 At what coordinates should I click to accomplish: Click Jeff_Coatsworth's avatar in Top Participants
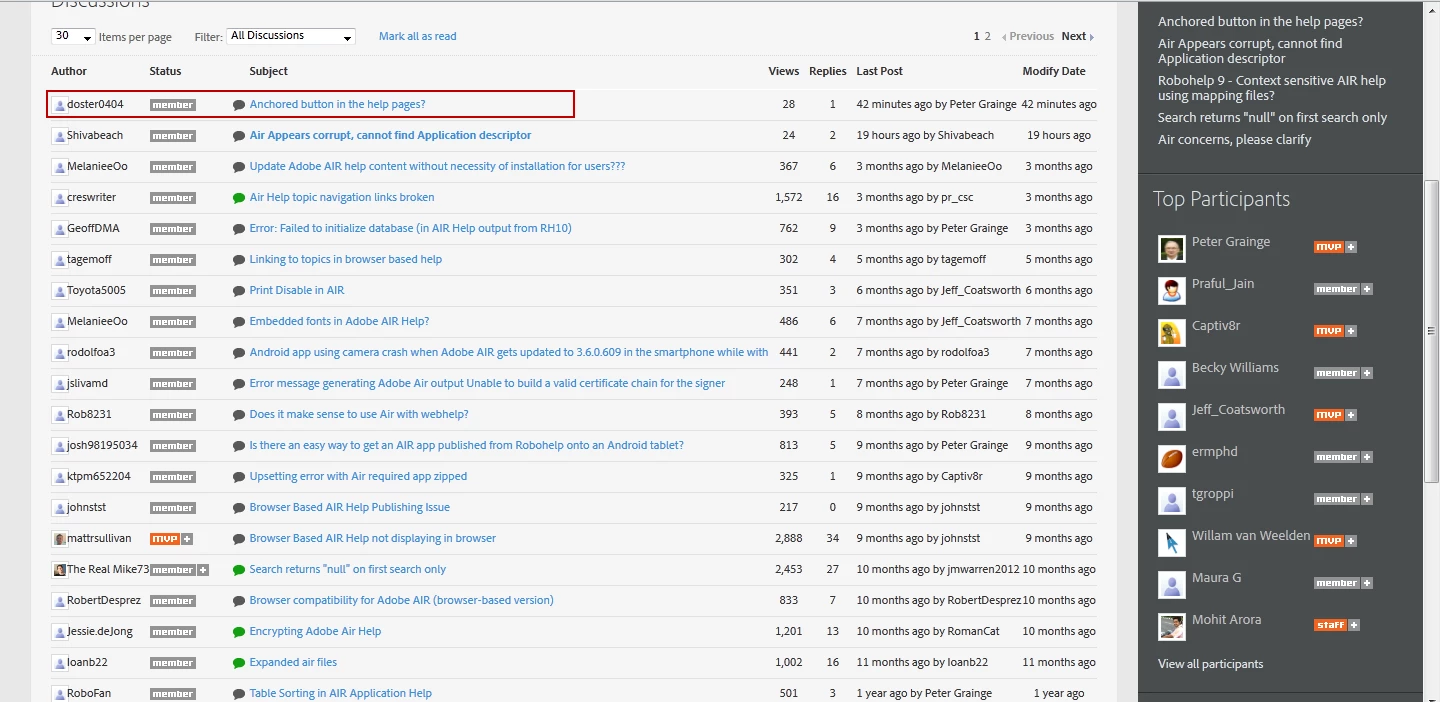coord(1171,417)
